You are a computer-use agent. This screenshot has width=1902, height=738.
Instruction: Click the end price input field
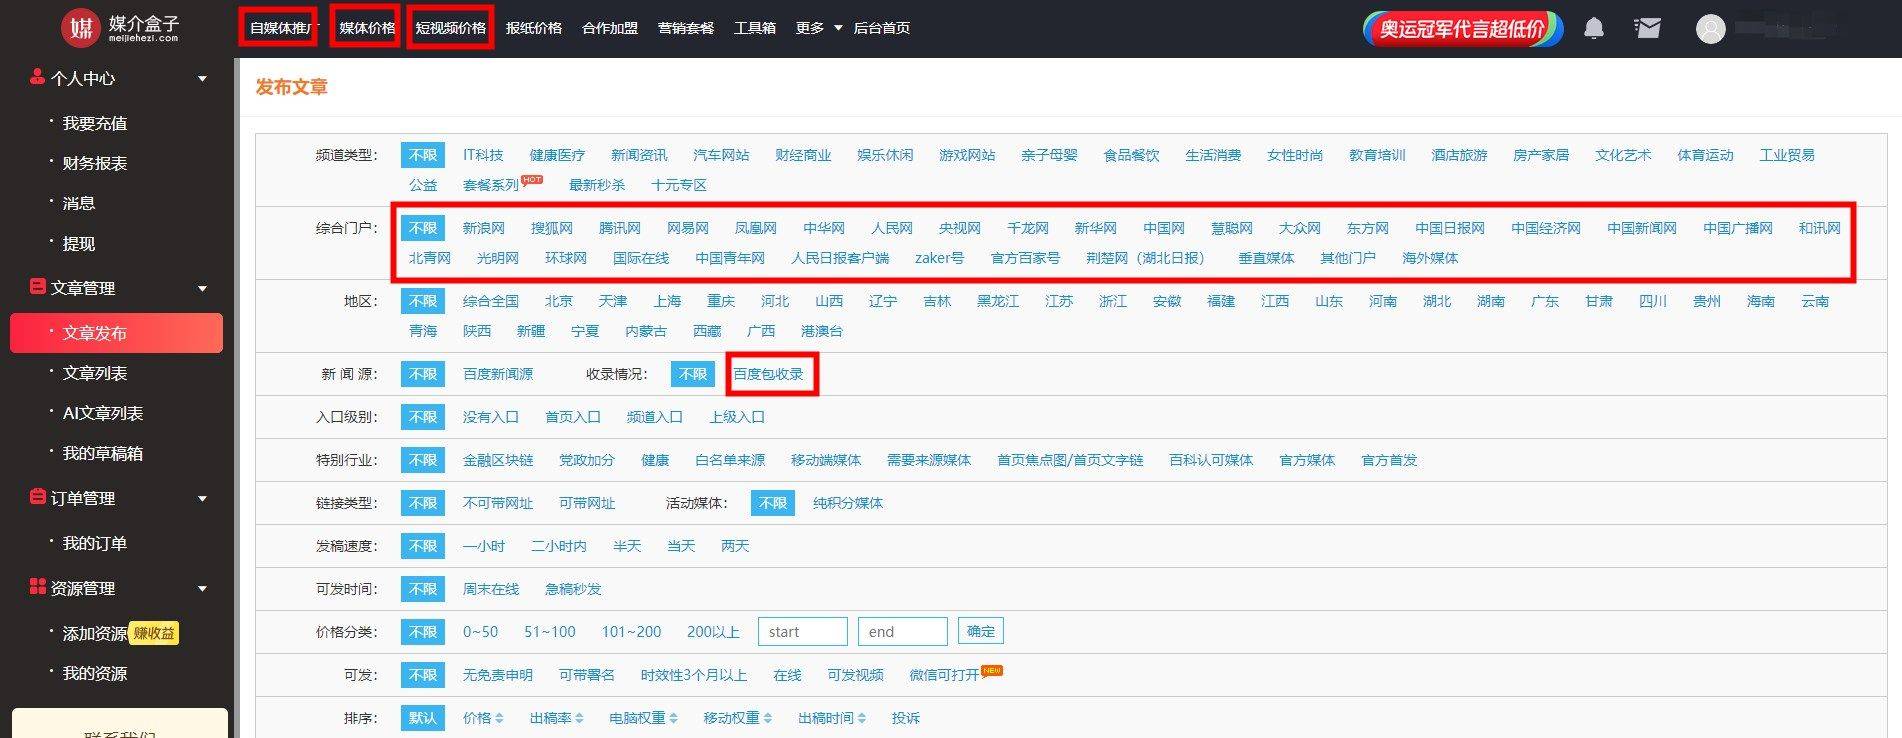click(x=903, y=632)
